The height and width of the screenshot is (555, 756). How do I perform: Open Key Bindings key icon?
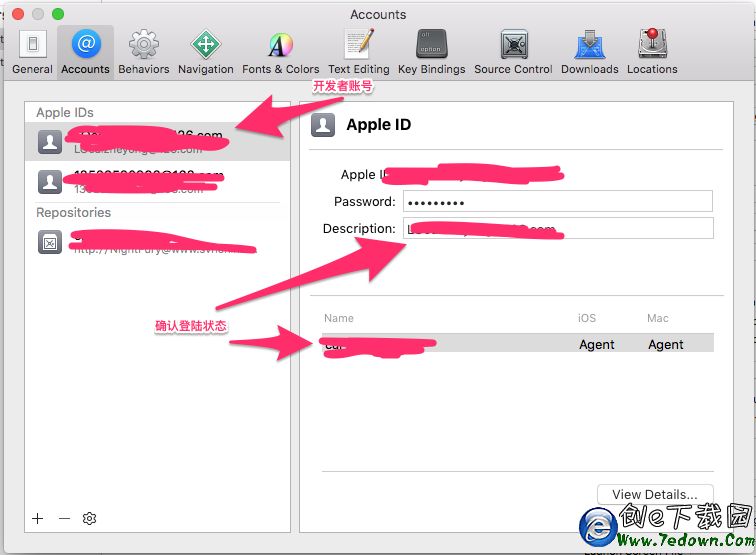click(x=432, y=44)
